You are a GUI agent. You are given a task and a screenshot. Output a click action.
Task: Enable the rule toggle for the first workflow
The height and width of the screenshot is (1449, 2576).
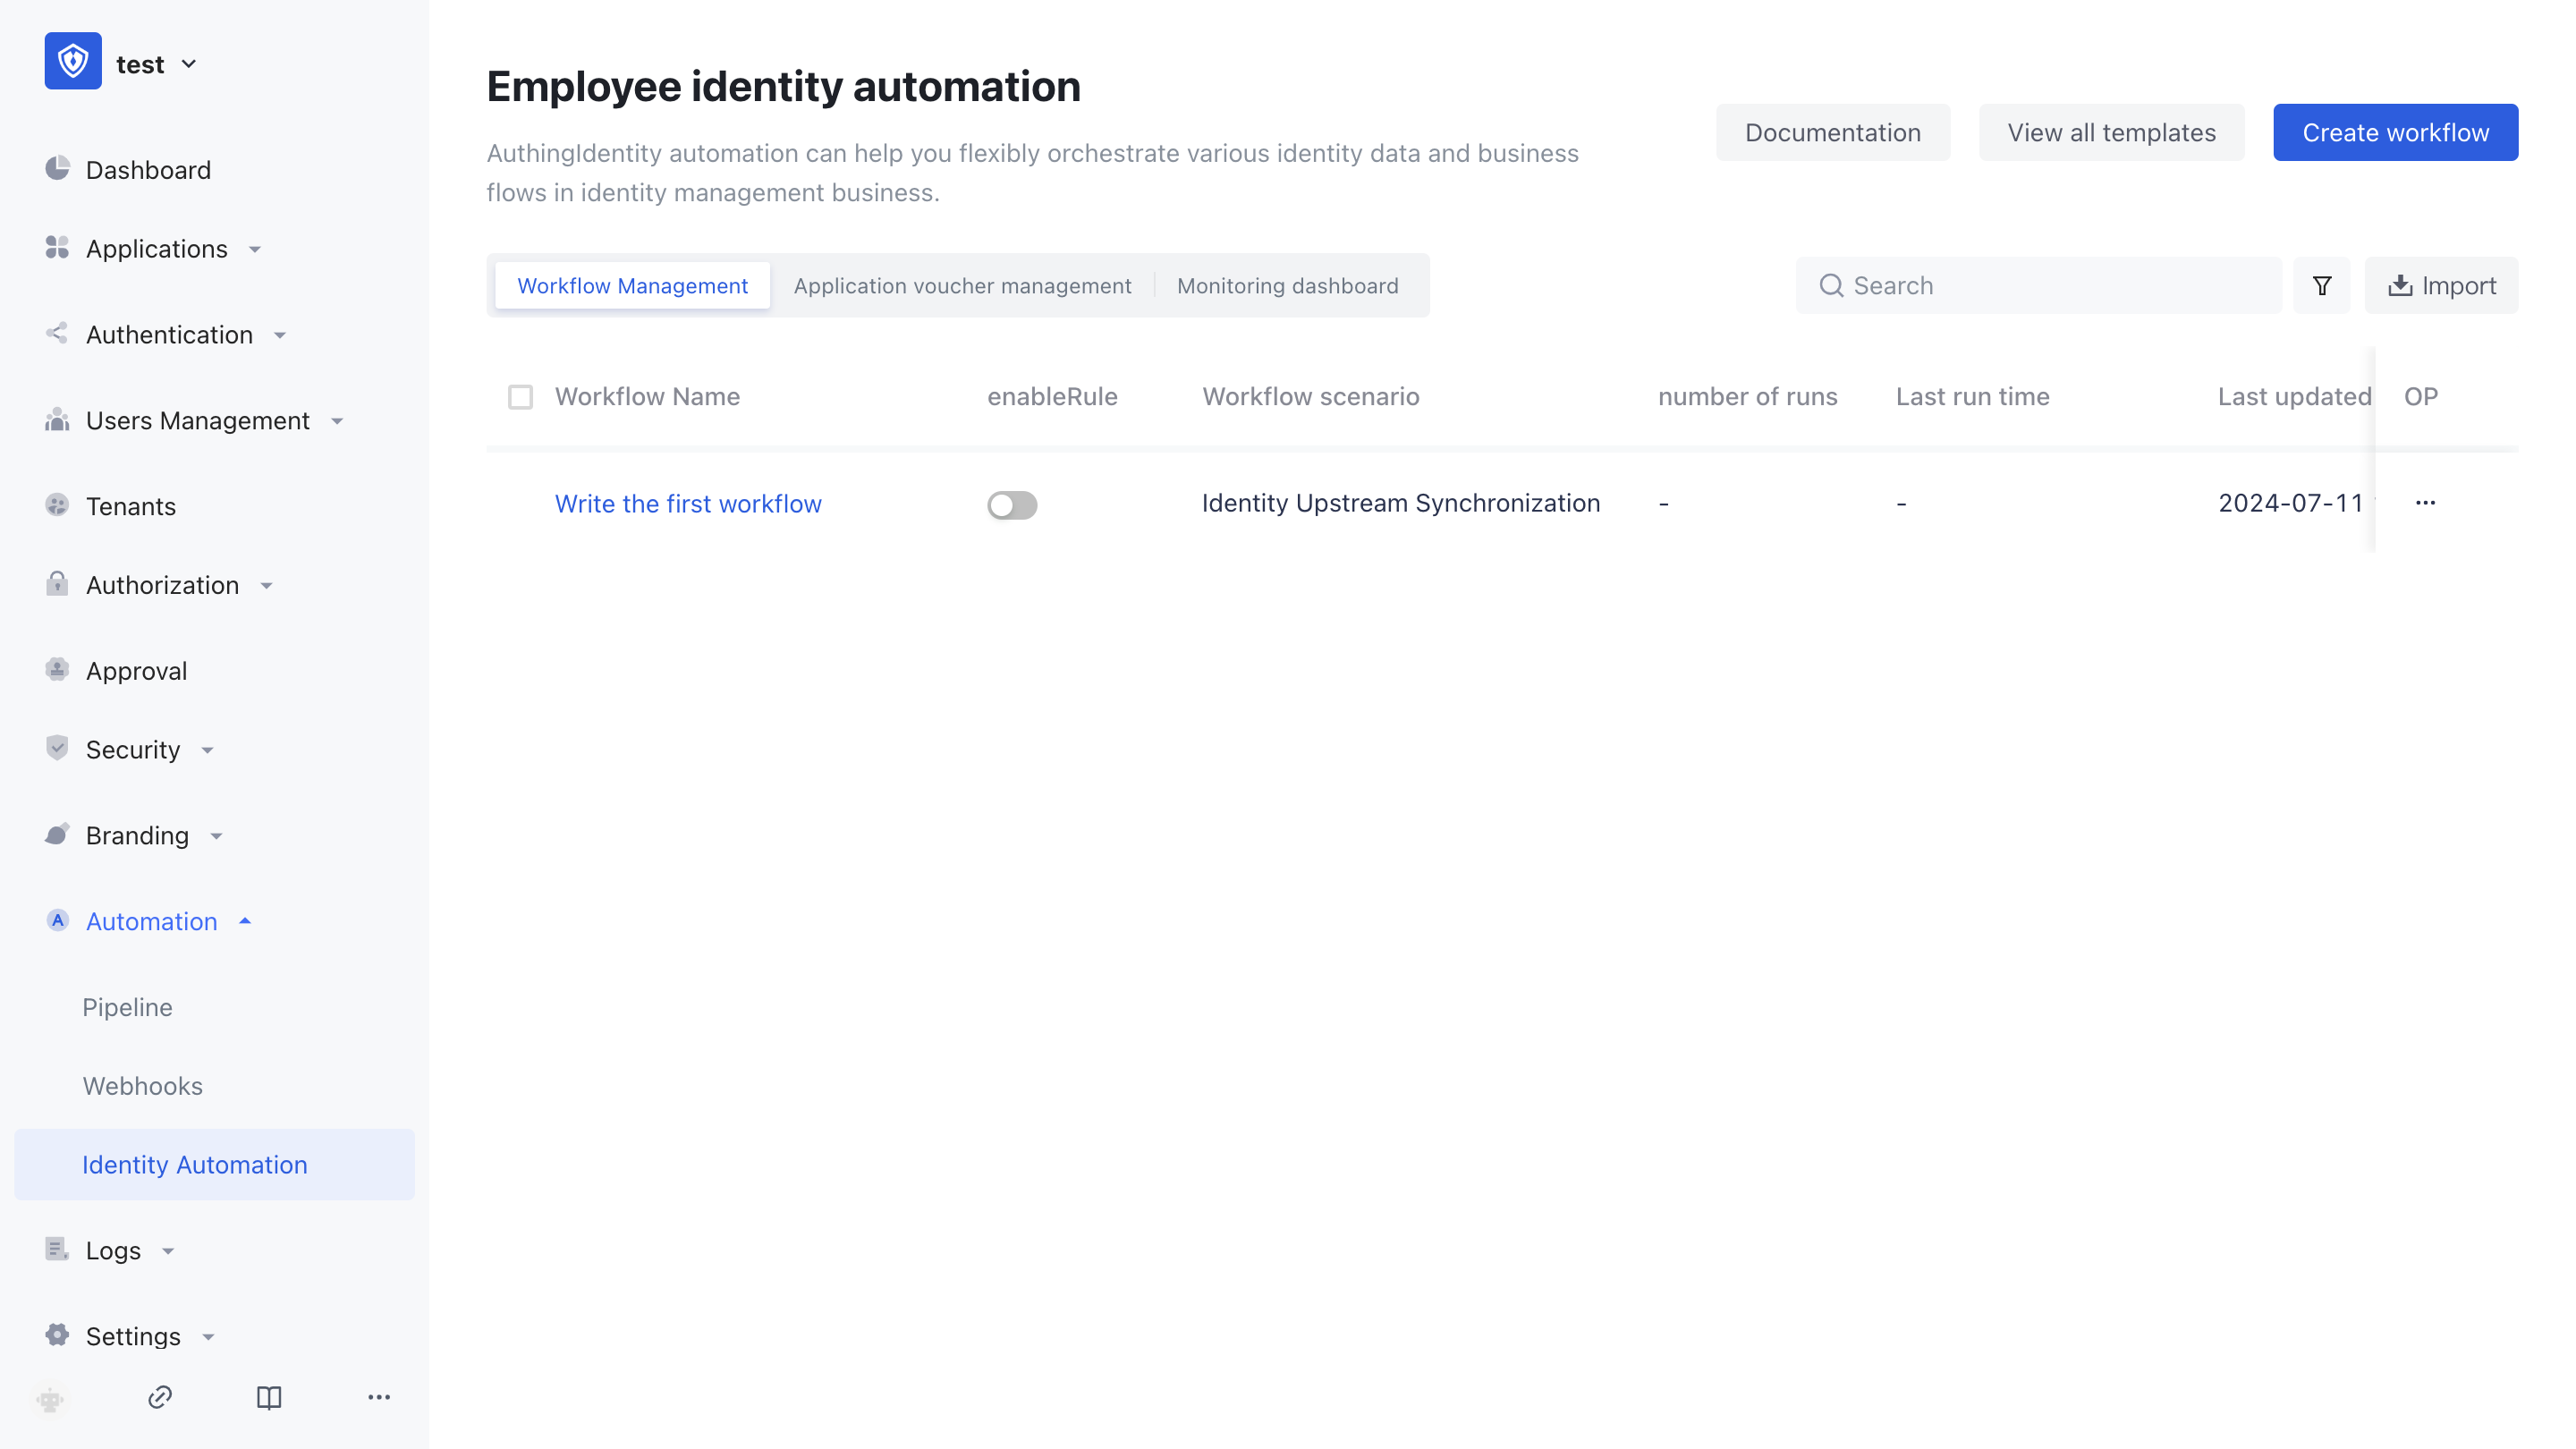click(1012, 505)
